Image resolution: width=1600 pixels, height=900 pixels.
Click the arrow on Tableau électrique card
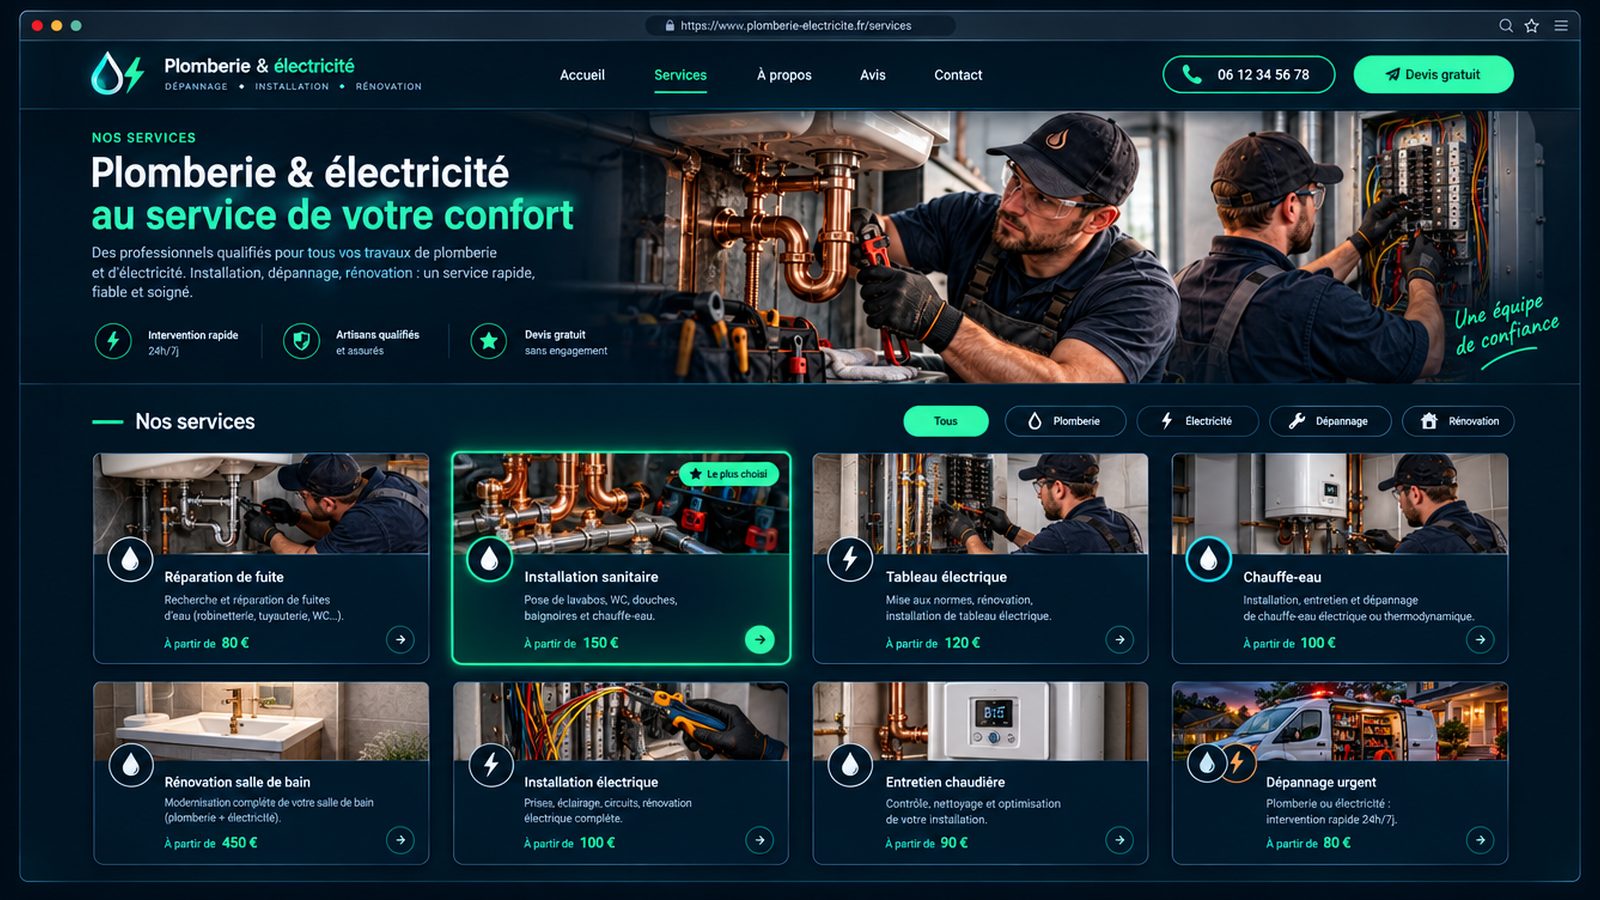(x=1119, y=639)
